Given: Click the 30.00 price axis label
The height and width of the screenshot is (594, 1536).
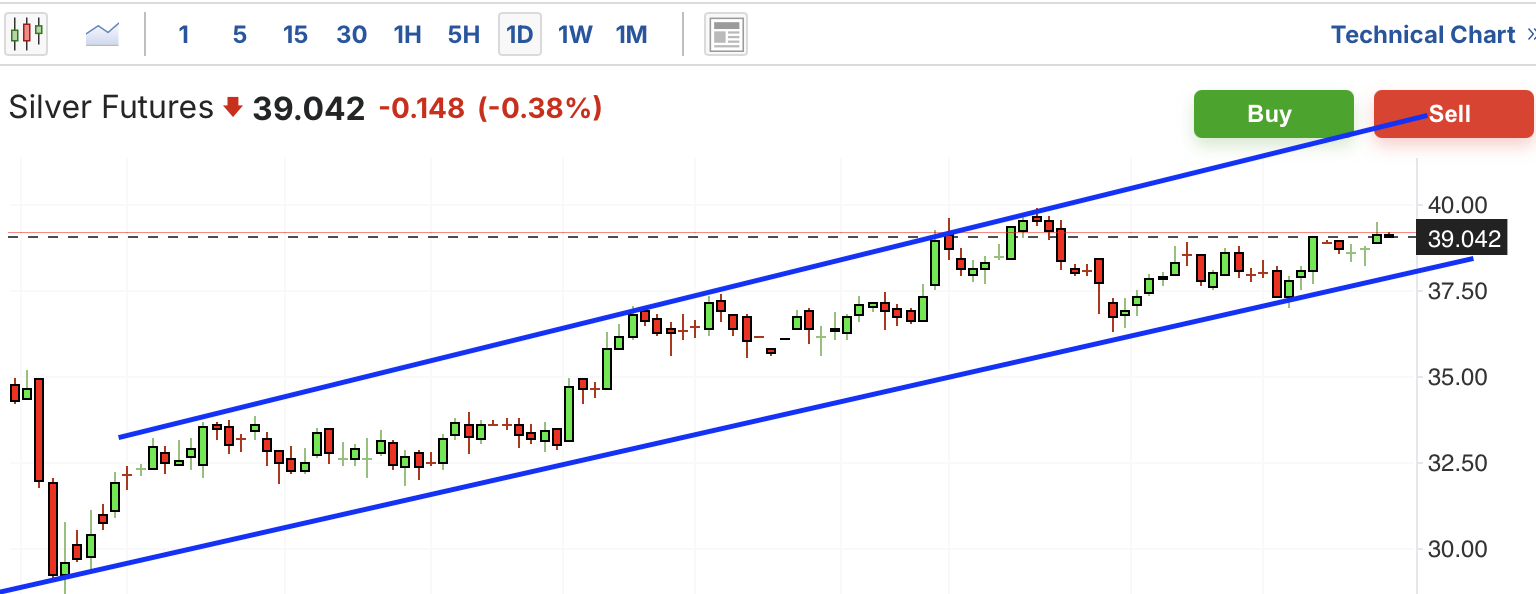Looking at the screenshot, I should [x=1458, y=549].
